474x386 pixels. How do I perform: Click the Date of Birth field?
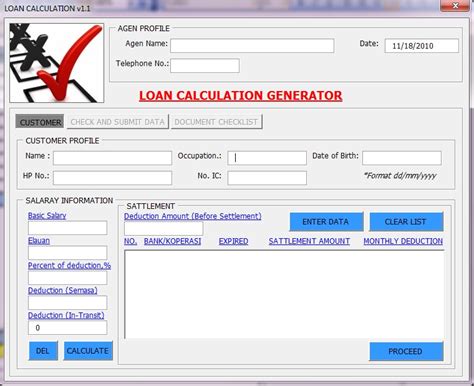click(402, 158)
